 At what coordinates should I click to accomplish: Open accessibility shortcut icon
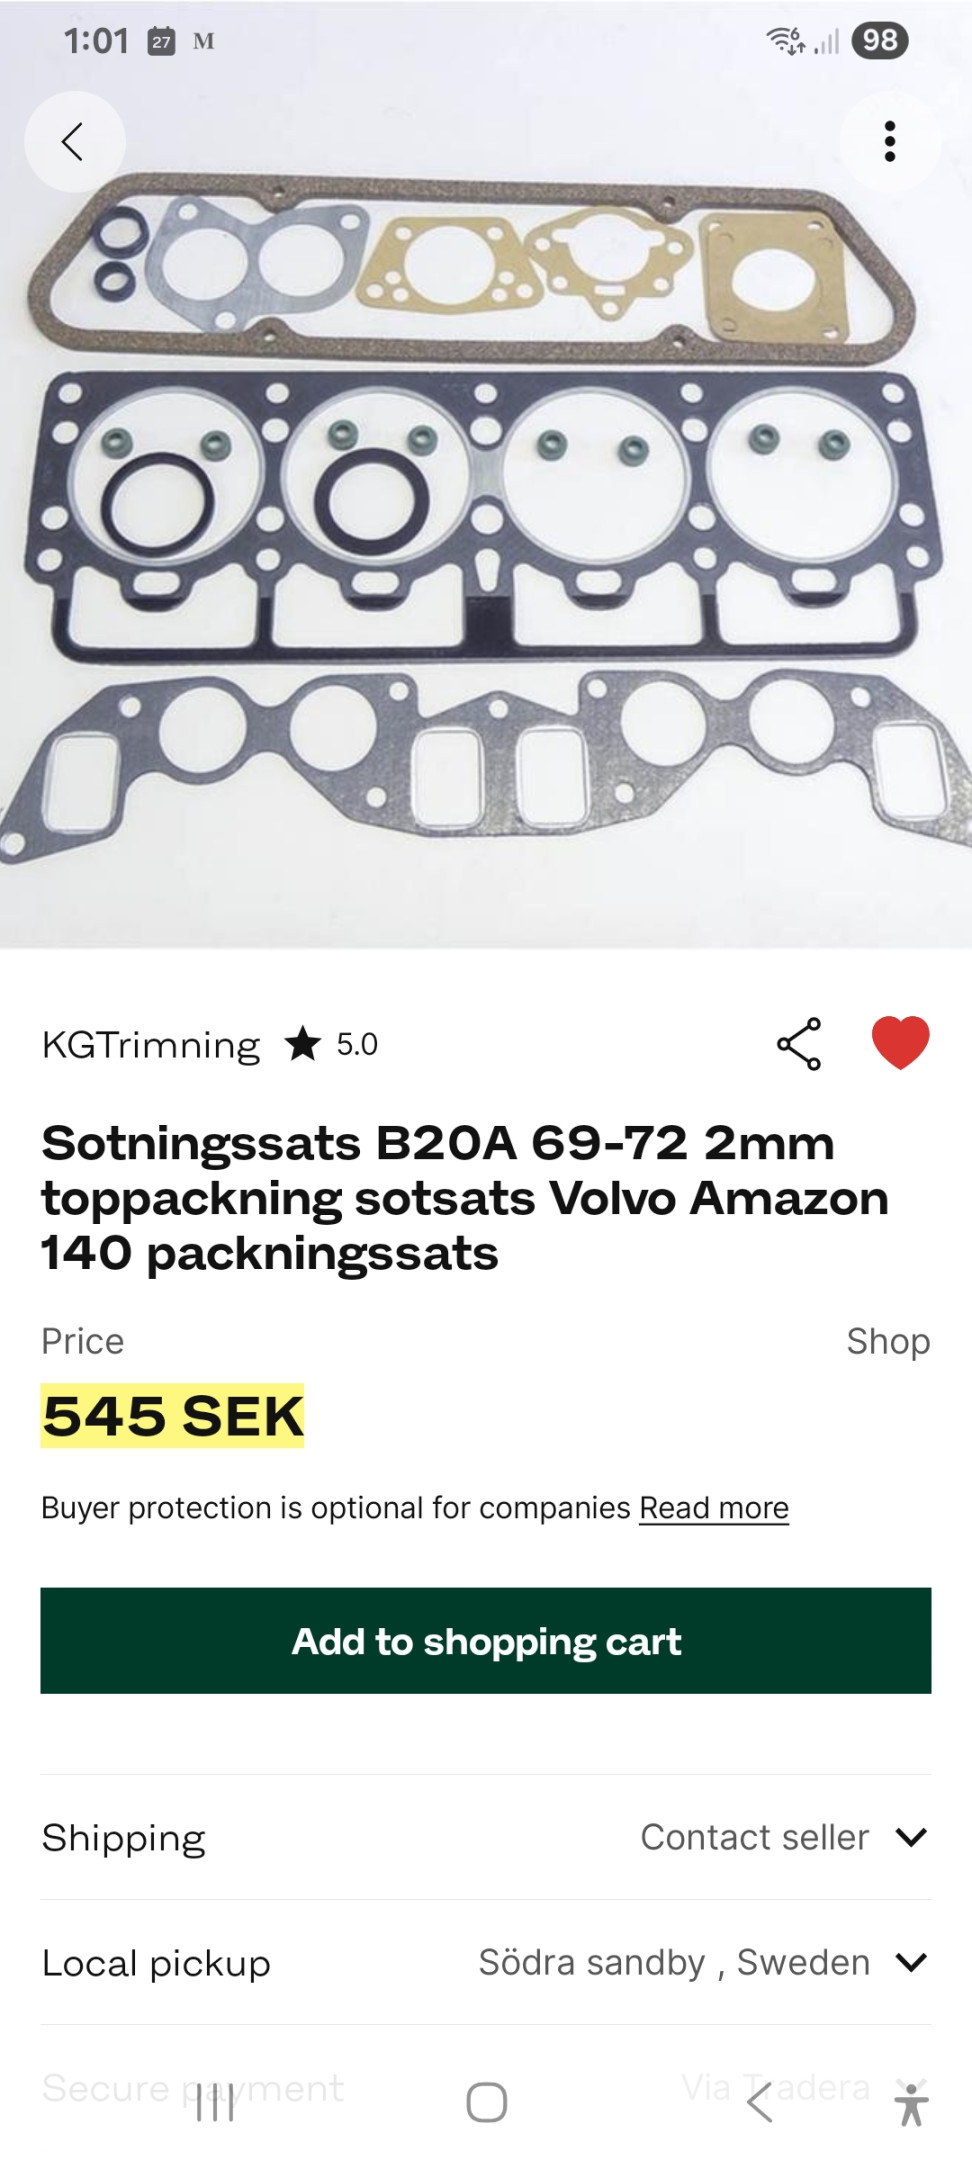(911, 2104)
